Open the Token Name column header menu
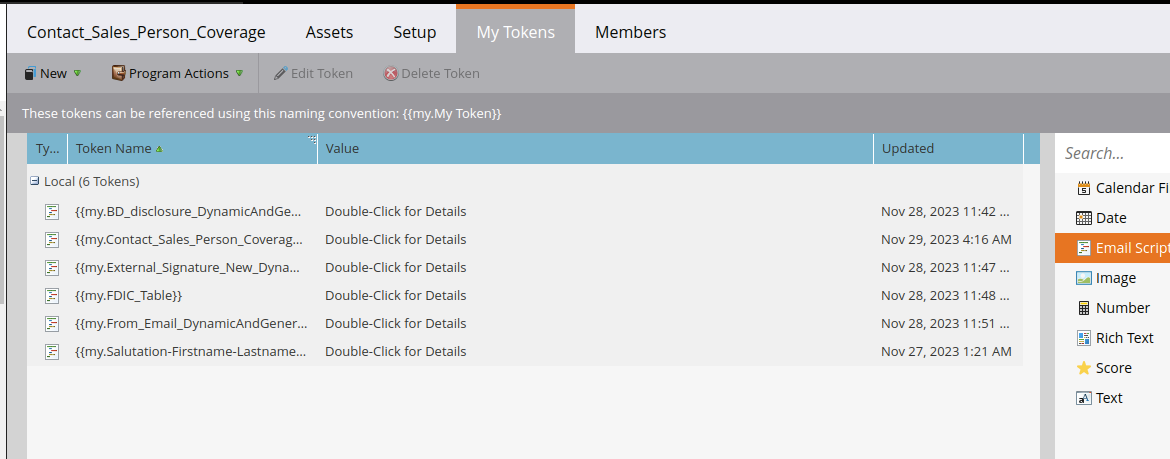The image size is (1170, 459). (312, 139)
